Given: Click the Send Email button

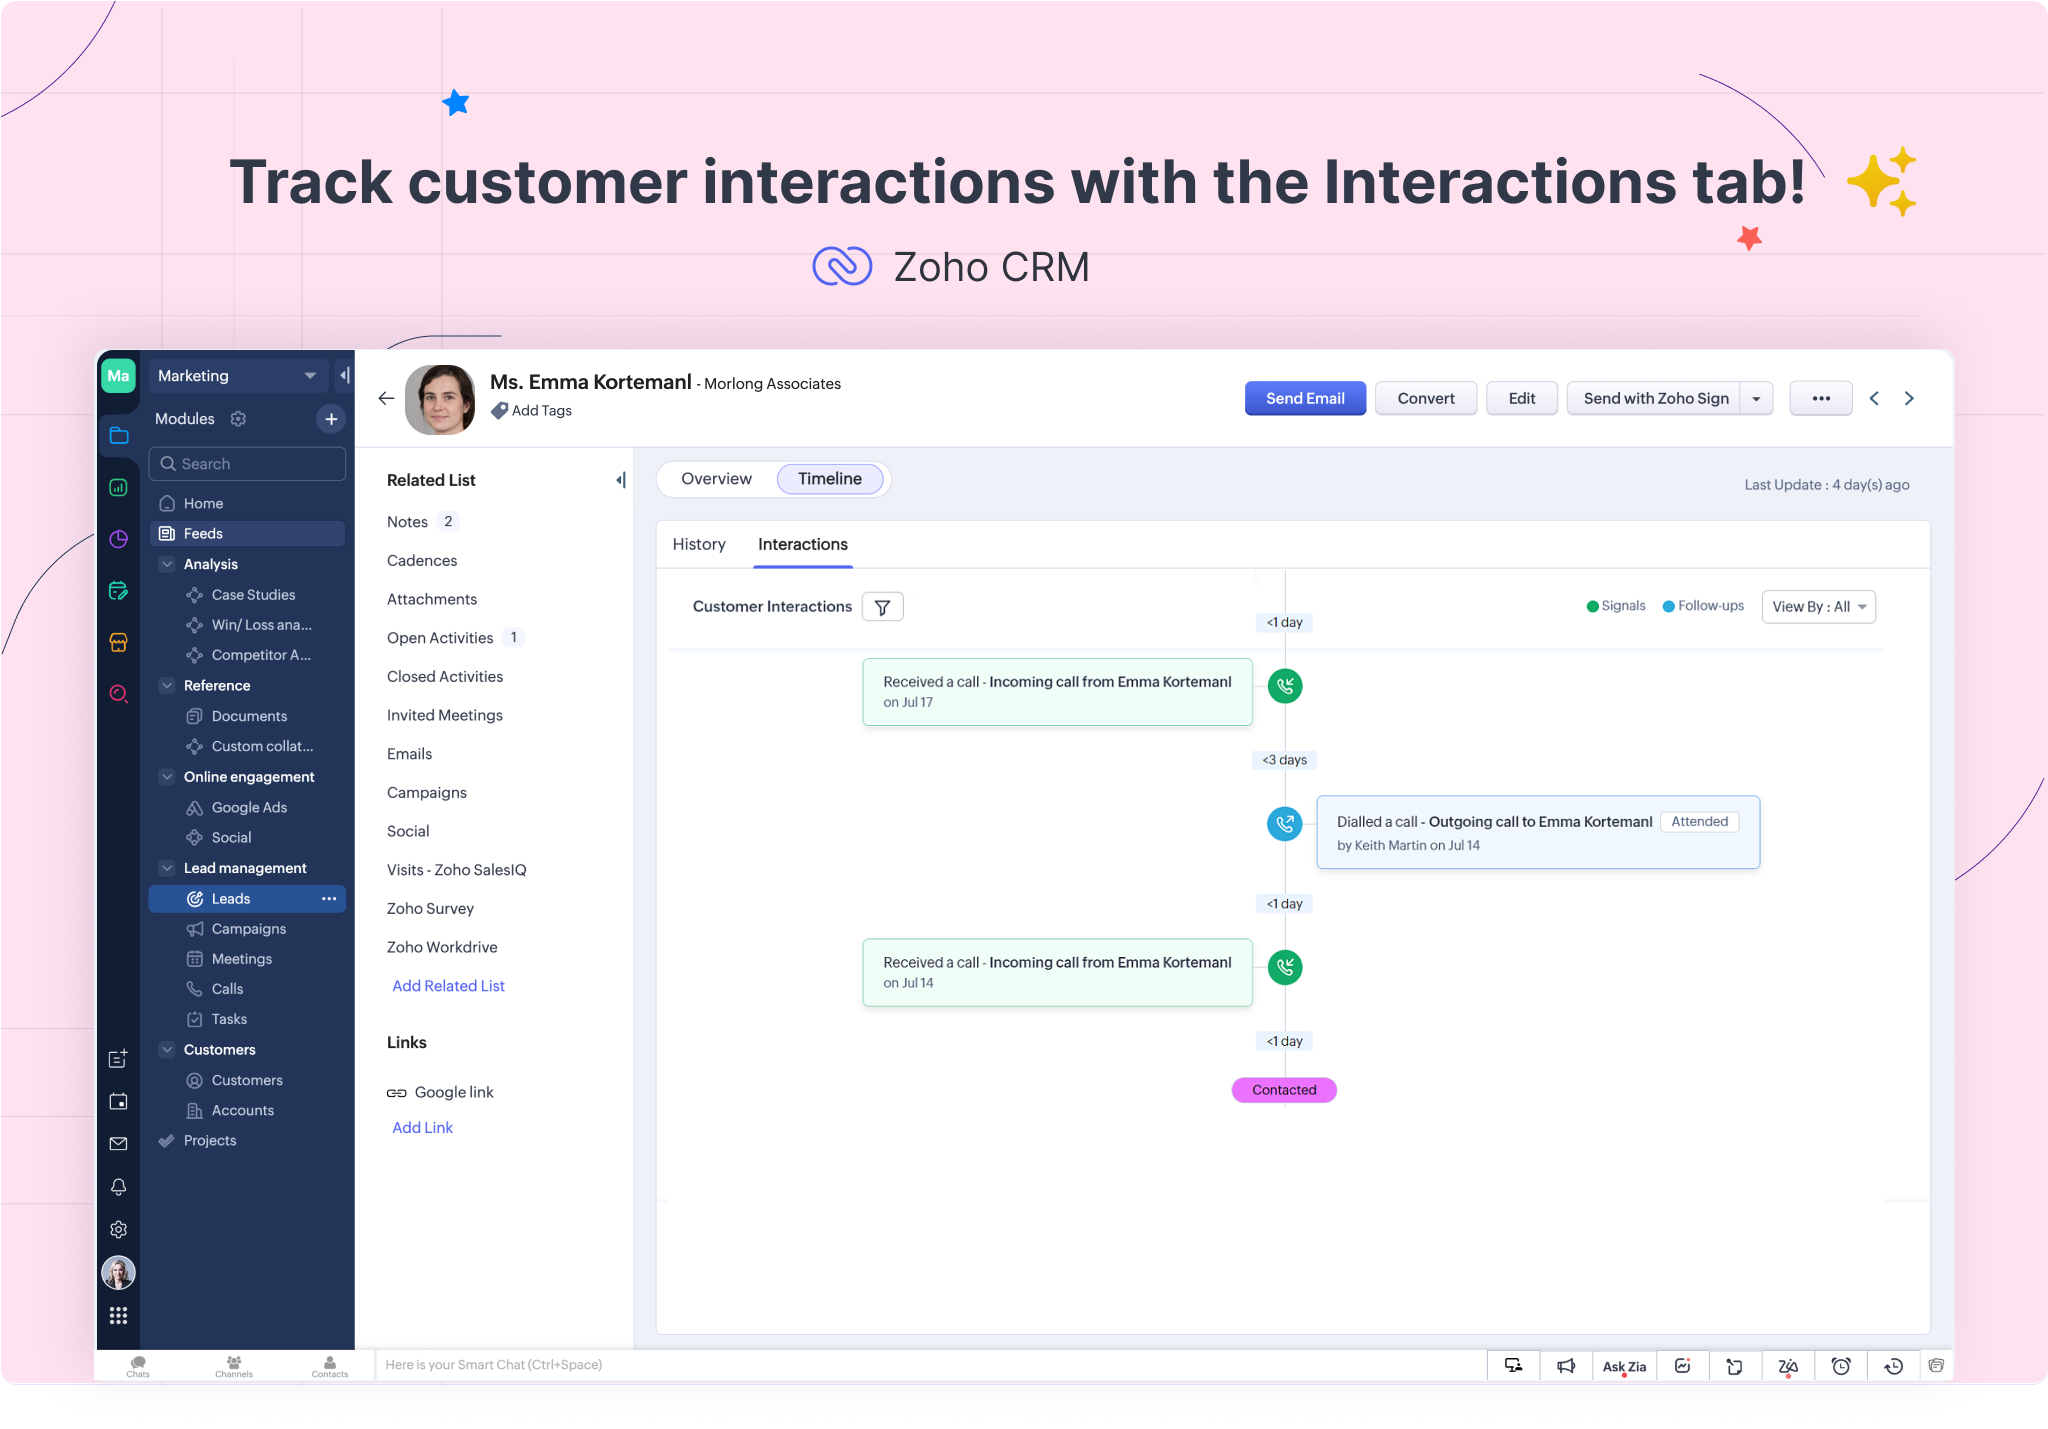Looking at the screenshot, I should coord(1304,399).
